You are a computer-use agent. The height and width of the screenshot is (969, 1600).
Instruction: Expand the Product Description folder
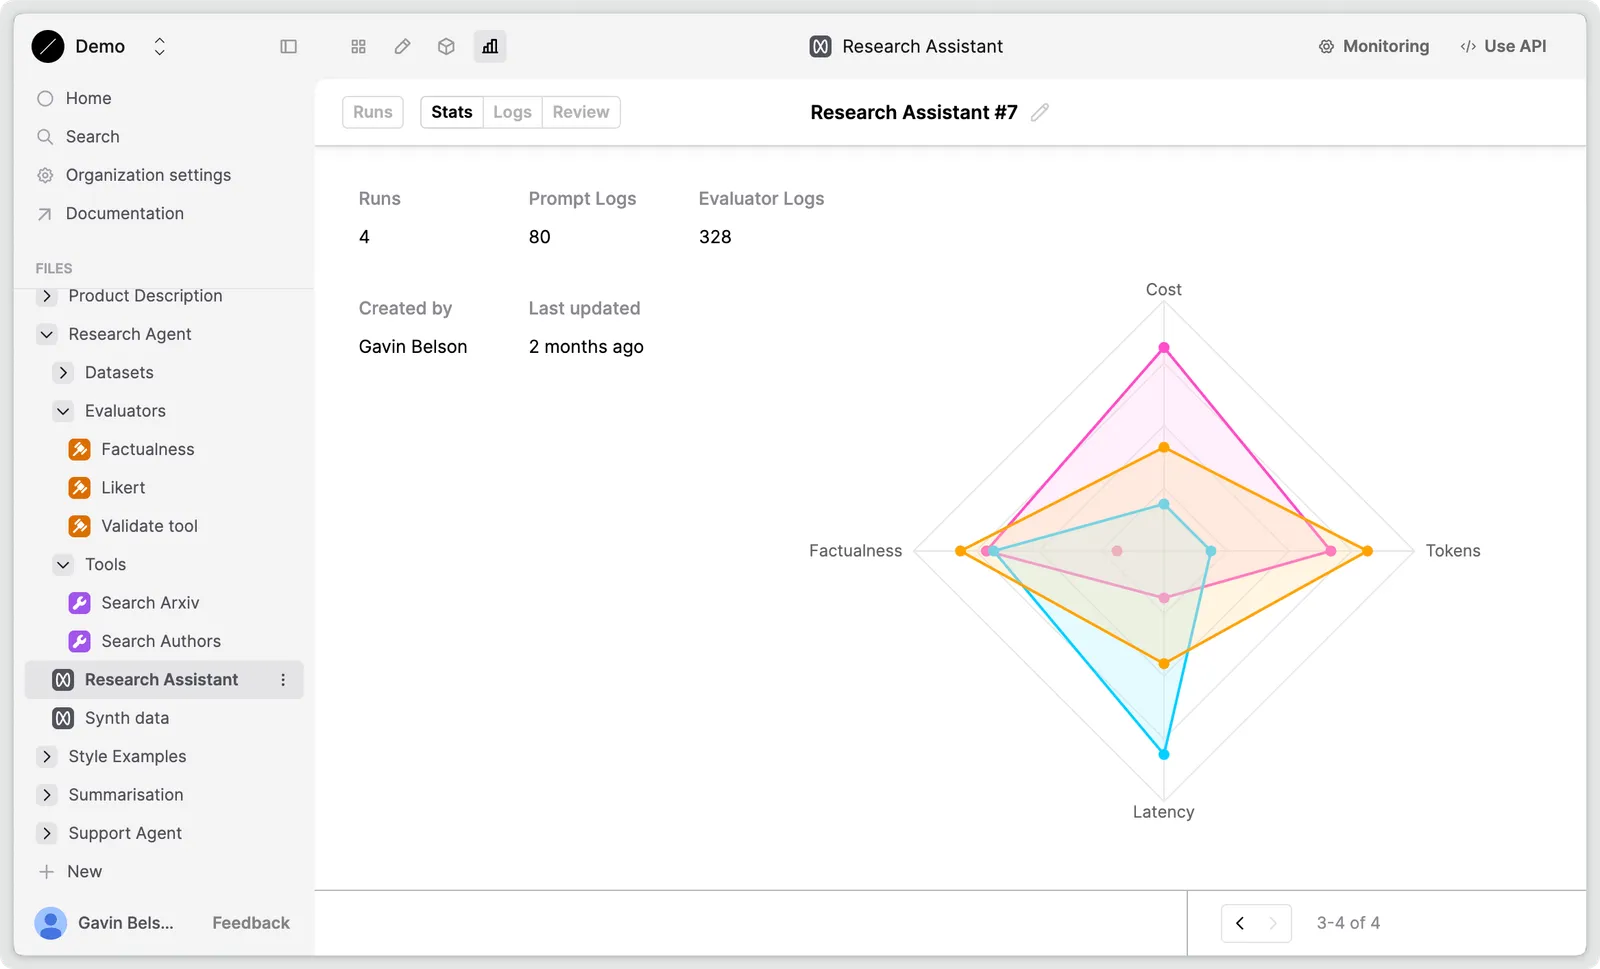tap(46, 296)
